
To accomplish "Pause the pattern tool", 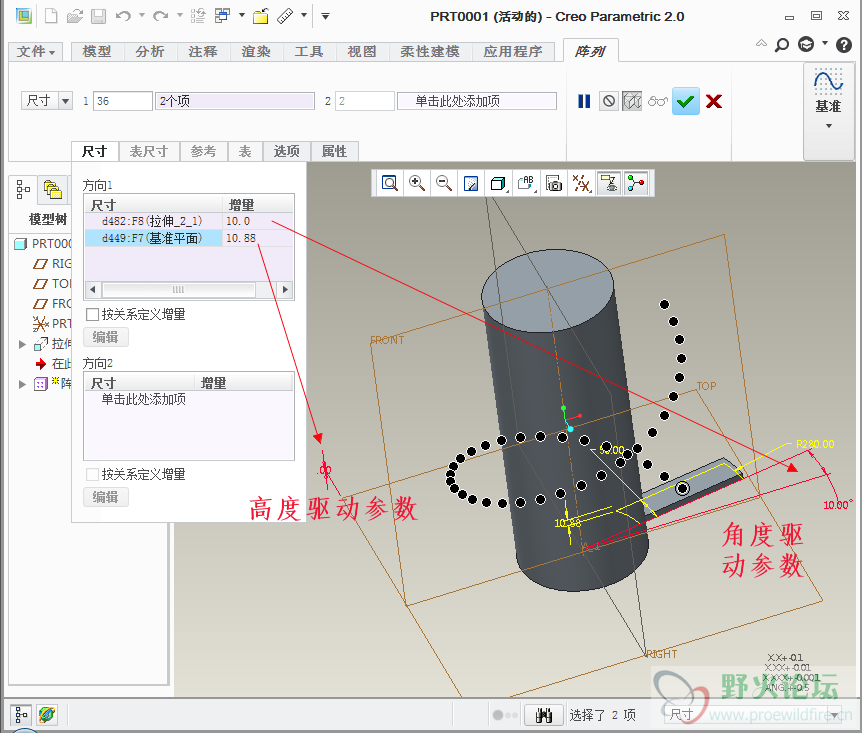I will (584, 101).
